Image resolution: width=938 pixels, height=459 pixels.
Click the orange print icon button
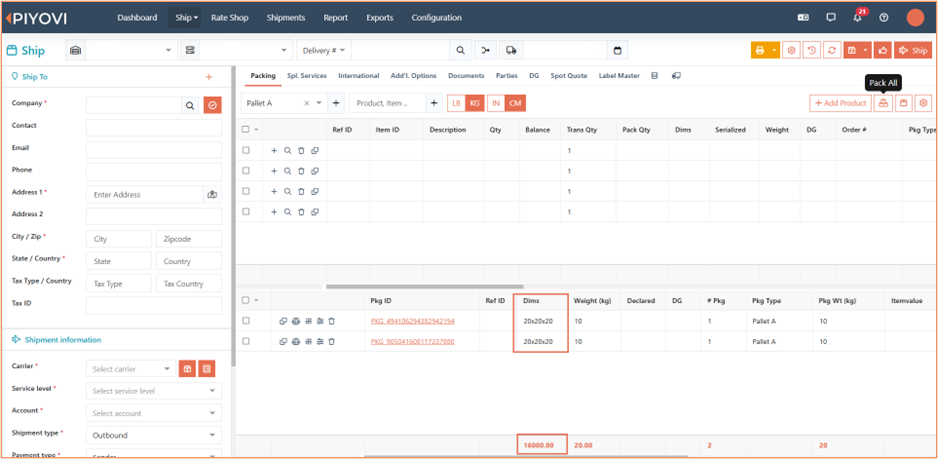pos(760,50)
